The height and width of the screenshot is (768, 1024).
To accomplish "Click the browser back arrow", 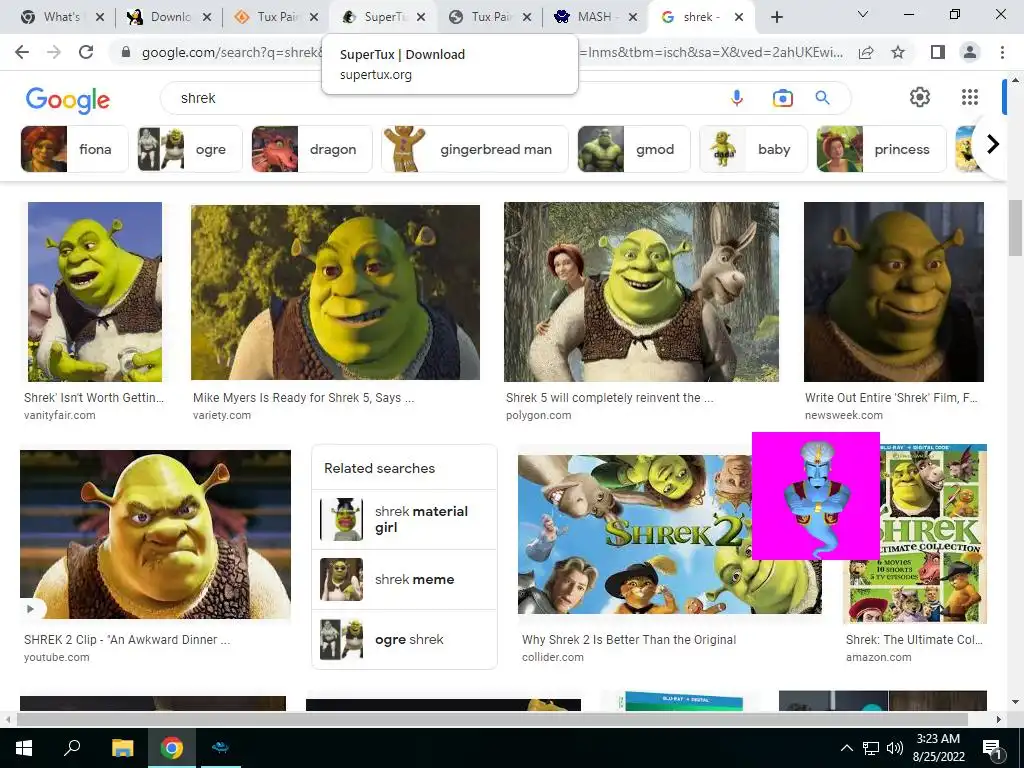I will 22,52.
